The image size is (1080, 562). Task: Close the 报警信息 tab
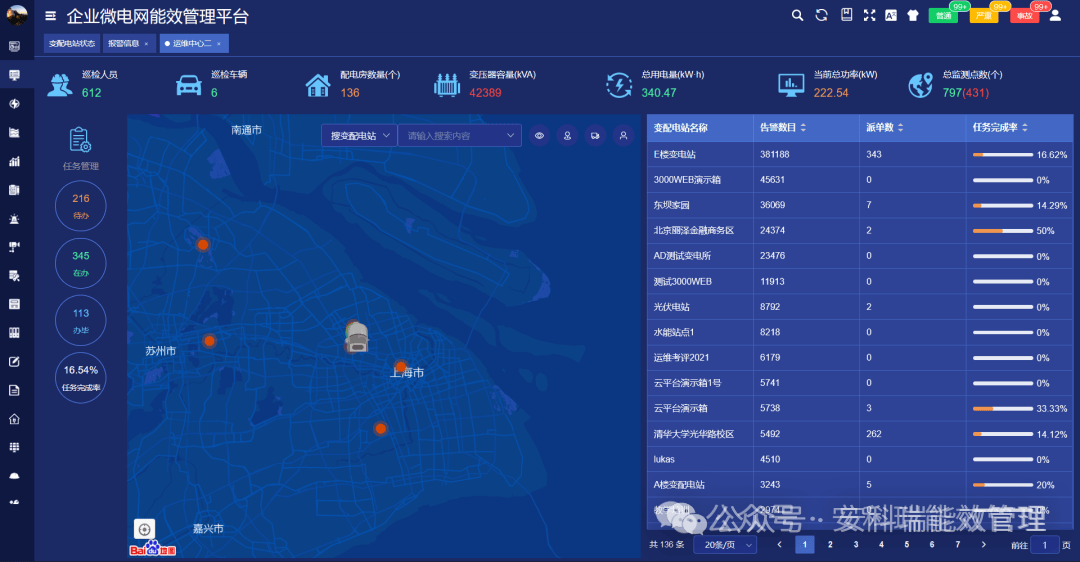(146, 44)
